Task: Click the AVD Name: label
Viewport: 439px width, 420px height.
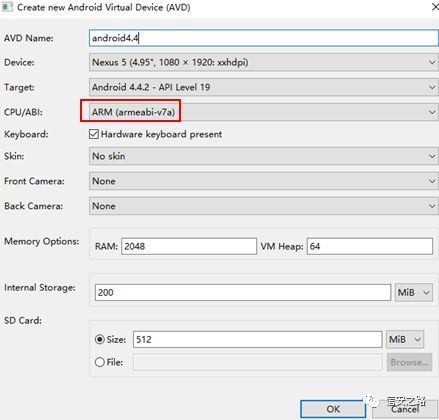Action: pos(29,38)
